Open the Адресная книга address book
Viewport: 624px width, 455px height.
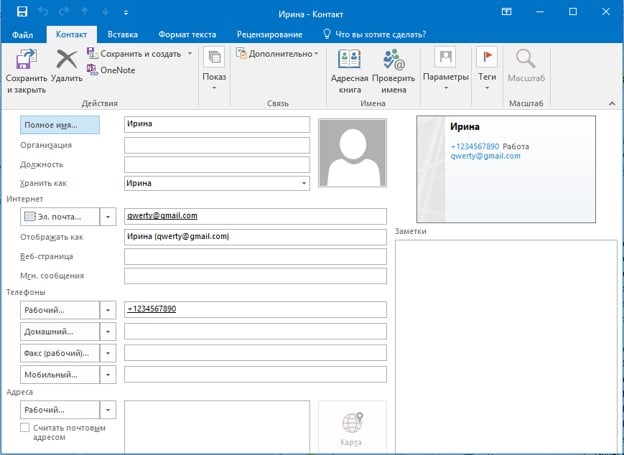(349, 72)
